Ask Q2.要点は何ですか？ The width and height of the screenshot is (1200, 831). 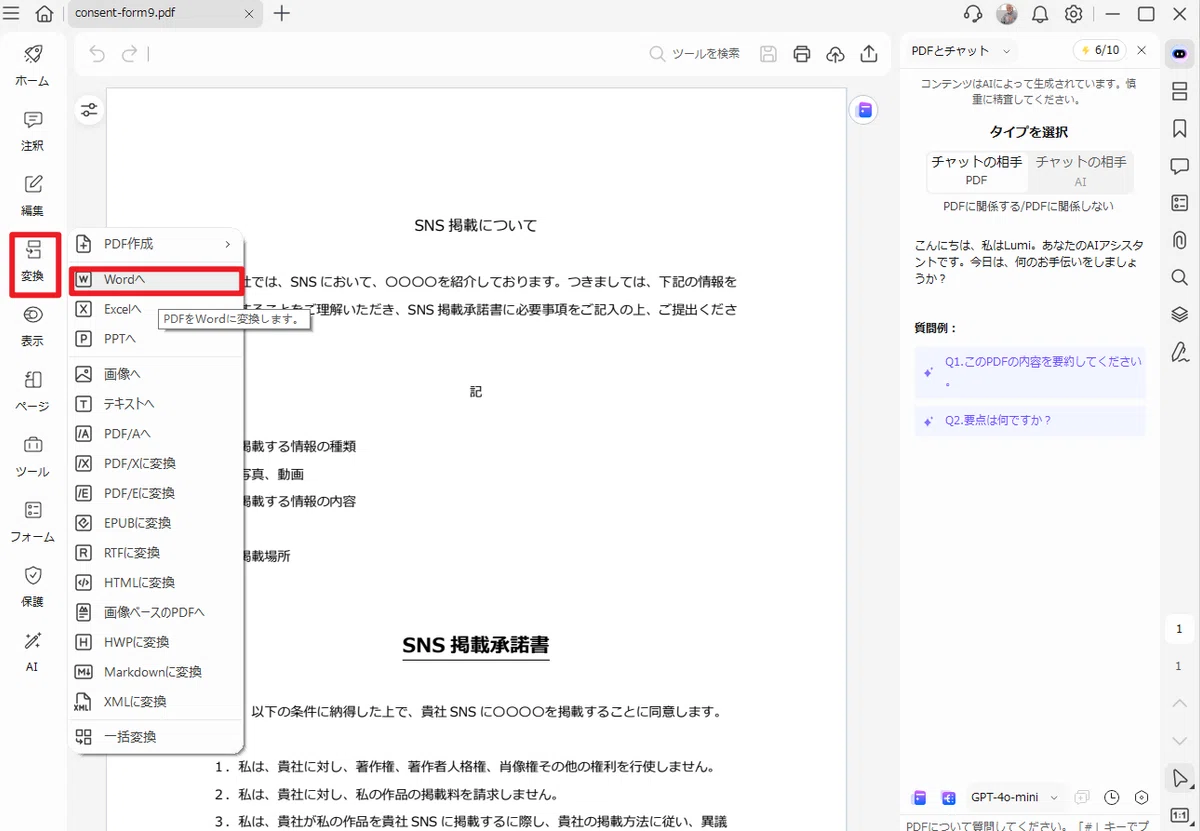click(1030, 421)
